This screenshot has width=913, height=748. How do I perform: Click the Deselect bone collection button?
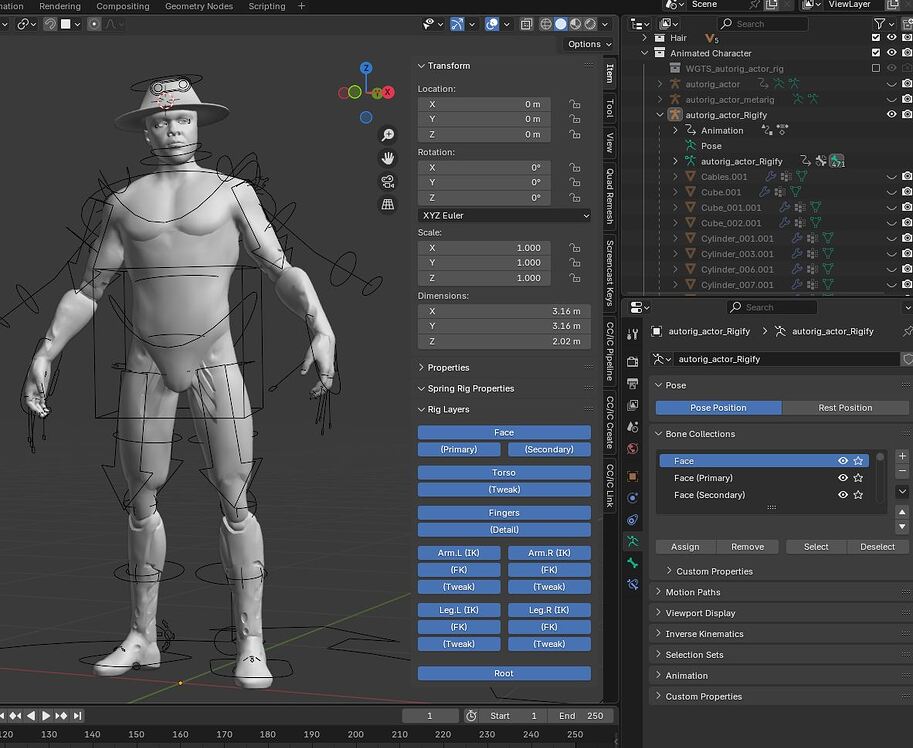point(877,547)
